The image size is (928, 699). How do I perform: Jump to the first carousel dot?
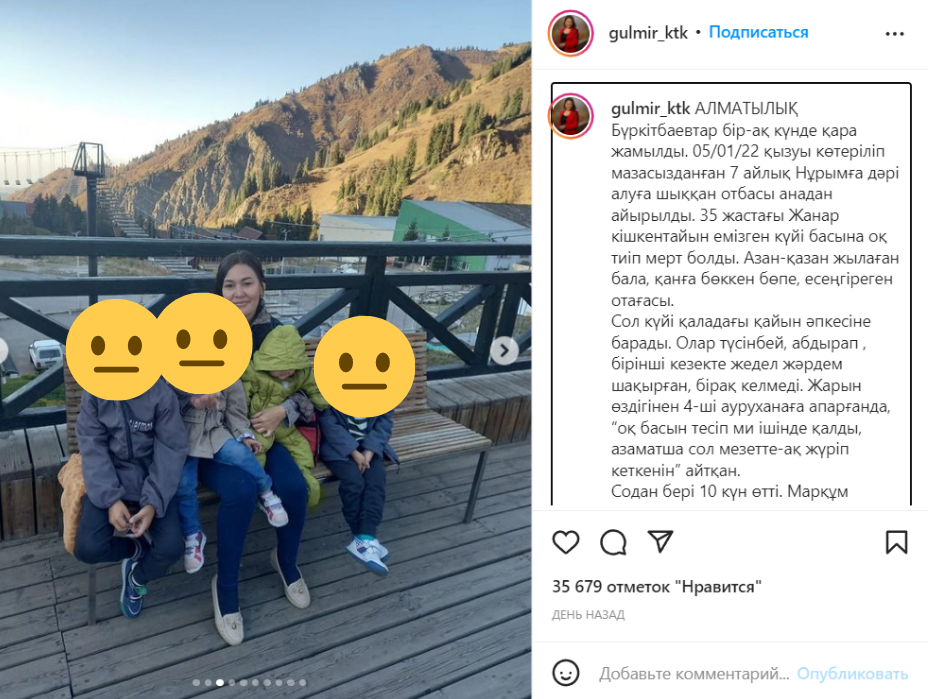pos(196,682)
